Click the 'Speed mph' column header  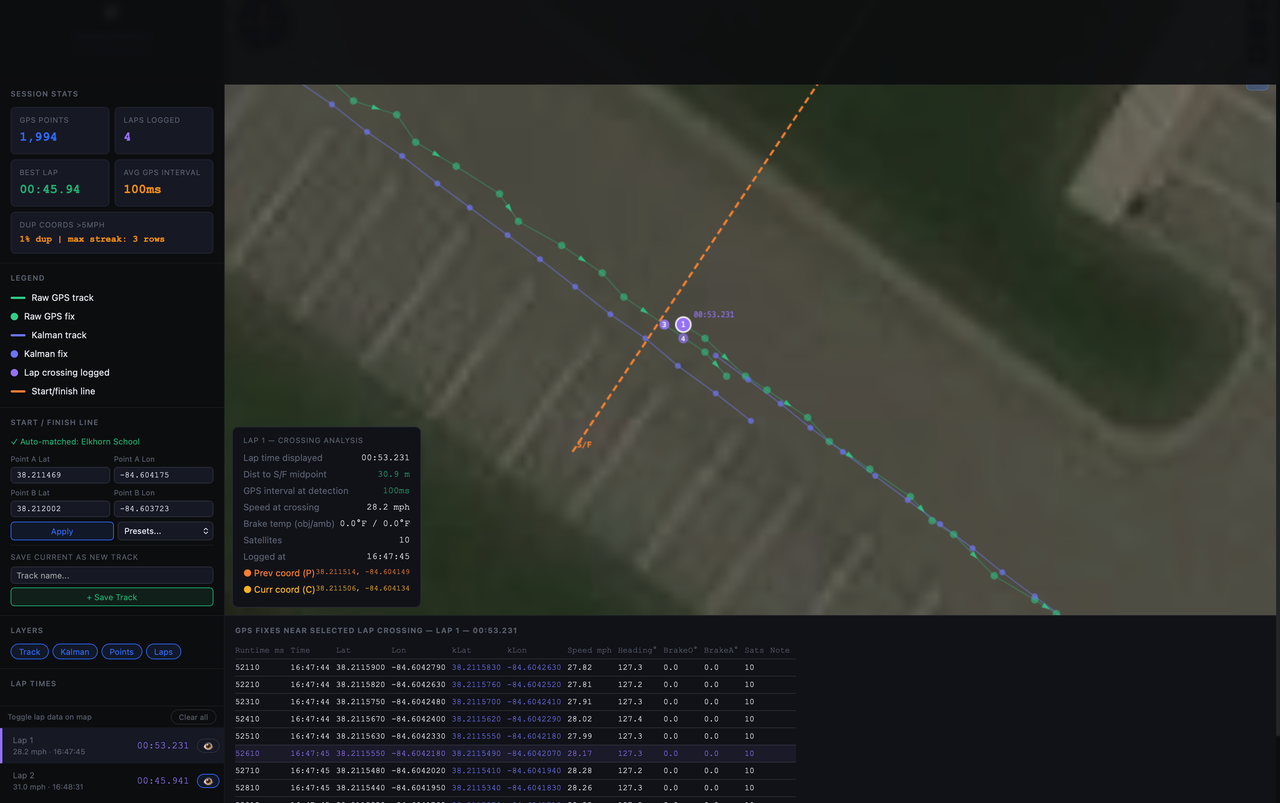click(x=589, y=650)
